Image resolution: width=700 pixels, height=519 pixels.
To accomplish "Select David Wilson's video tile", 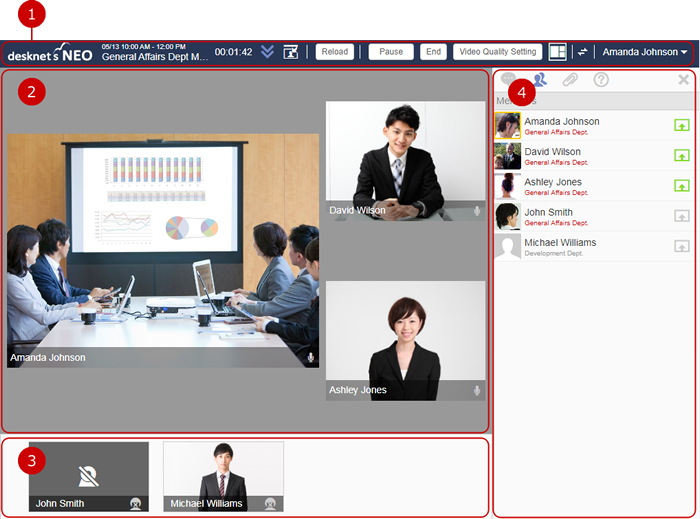I will [x=405, y=161].
